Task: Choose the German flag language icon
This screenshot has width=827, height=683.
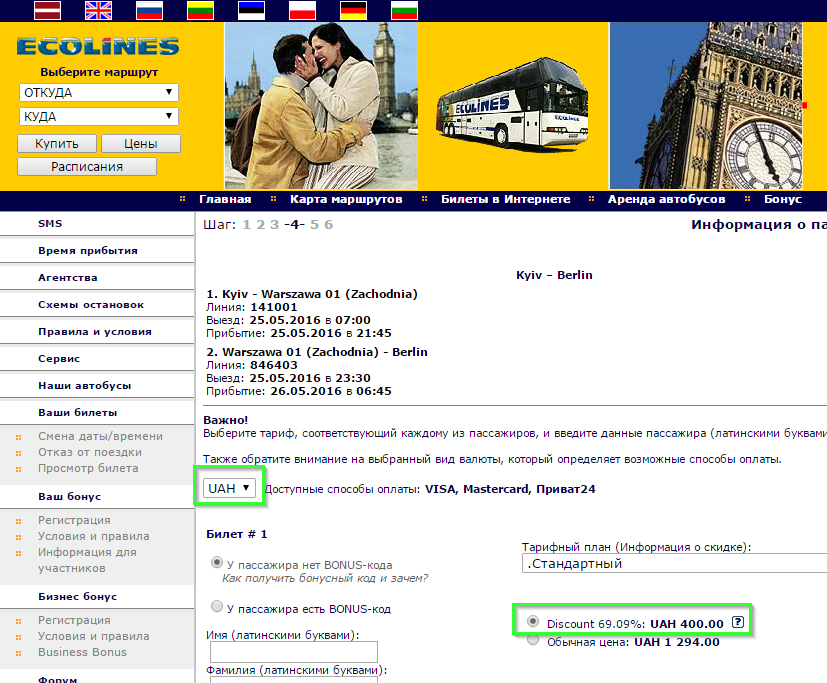Action: pos(353,10)
